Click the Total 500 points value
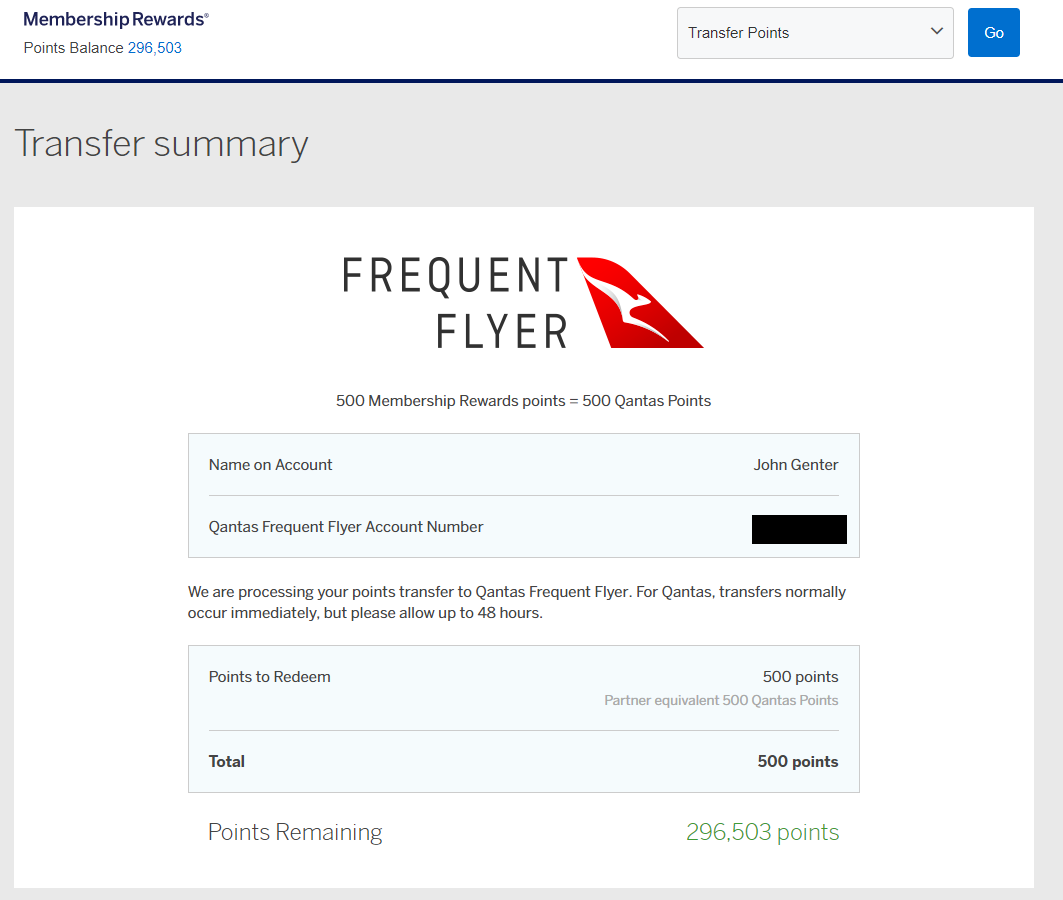The width and height of the screenshot is (1063, 900). pyautogui.click(x=798, y=762)
